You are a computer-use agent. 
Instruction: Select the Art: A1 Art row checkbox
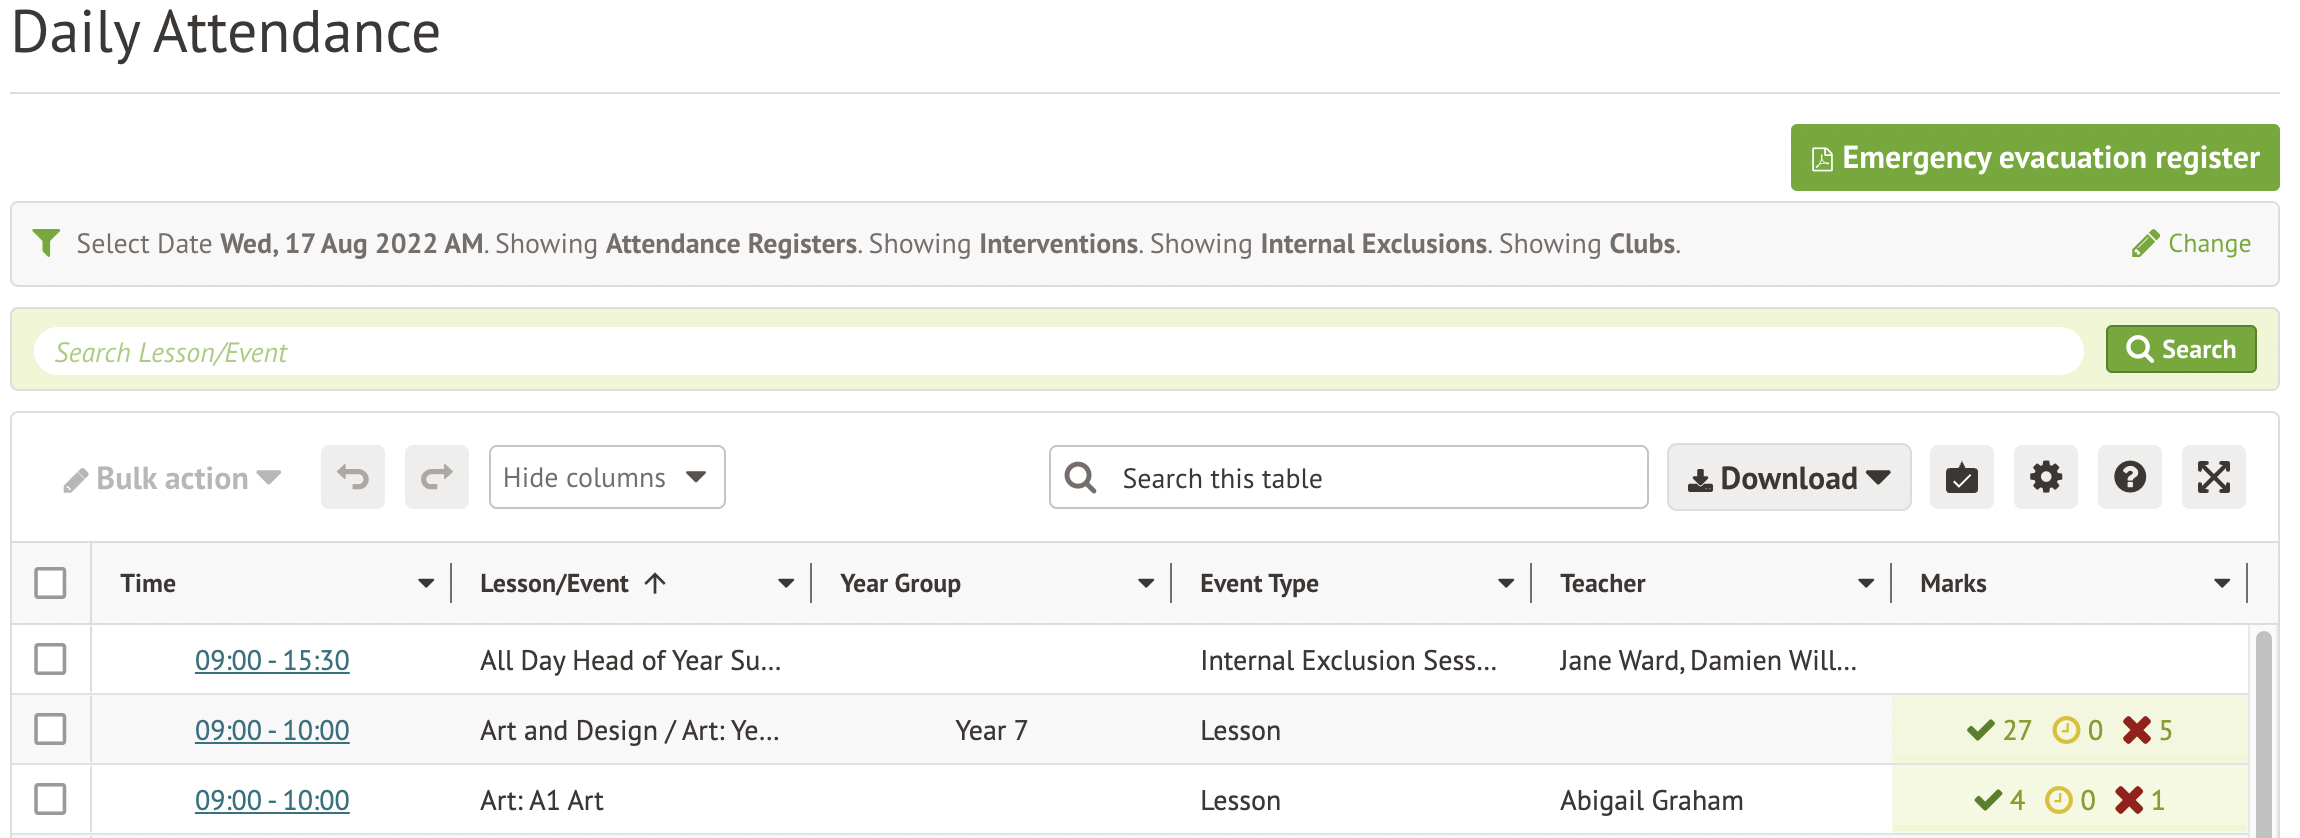pyautogui.click(x=50, y=799)
